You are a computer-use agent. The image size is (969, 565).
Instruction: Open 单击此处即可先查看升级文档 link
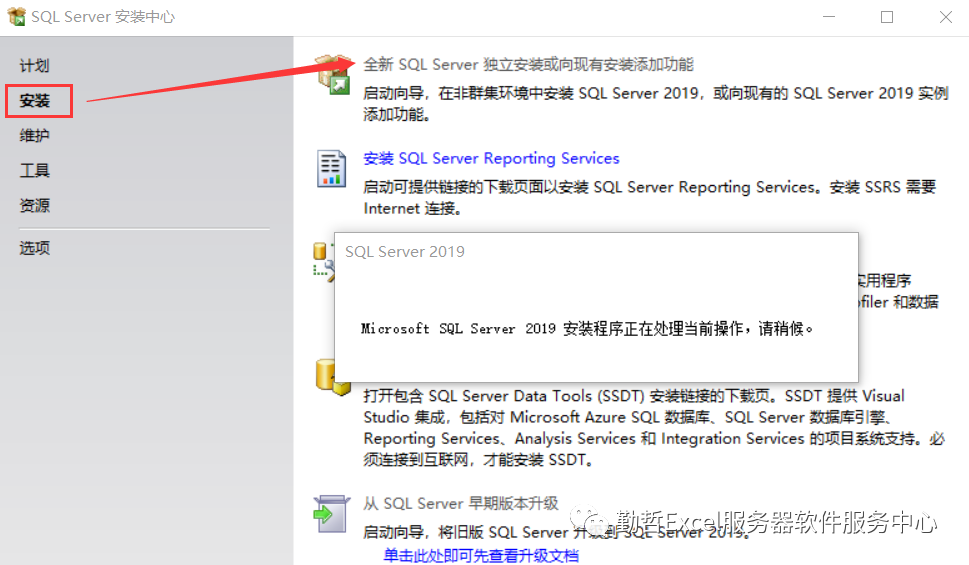coord(481,555)
